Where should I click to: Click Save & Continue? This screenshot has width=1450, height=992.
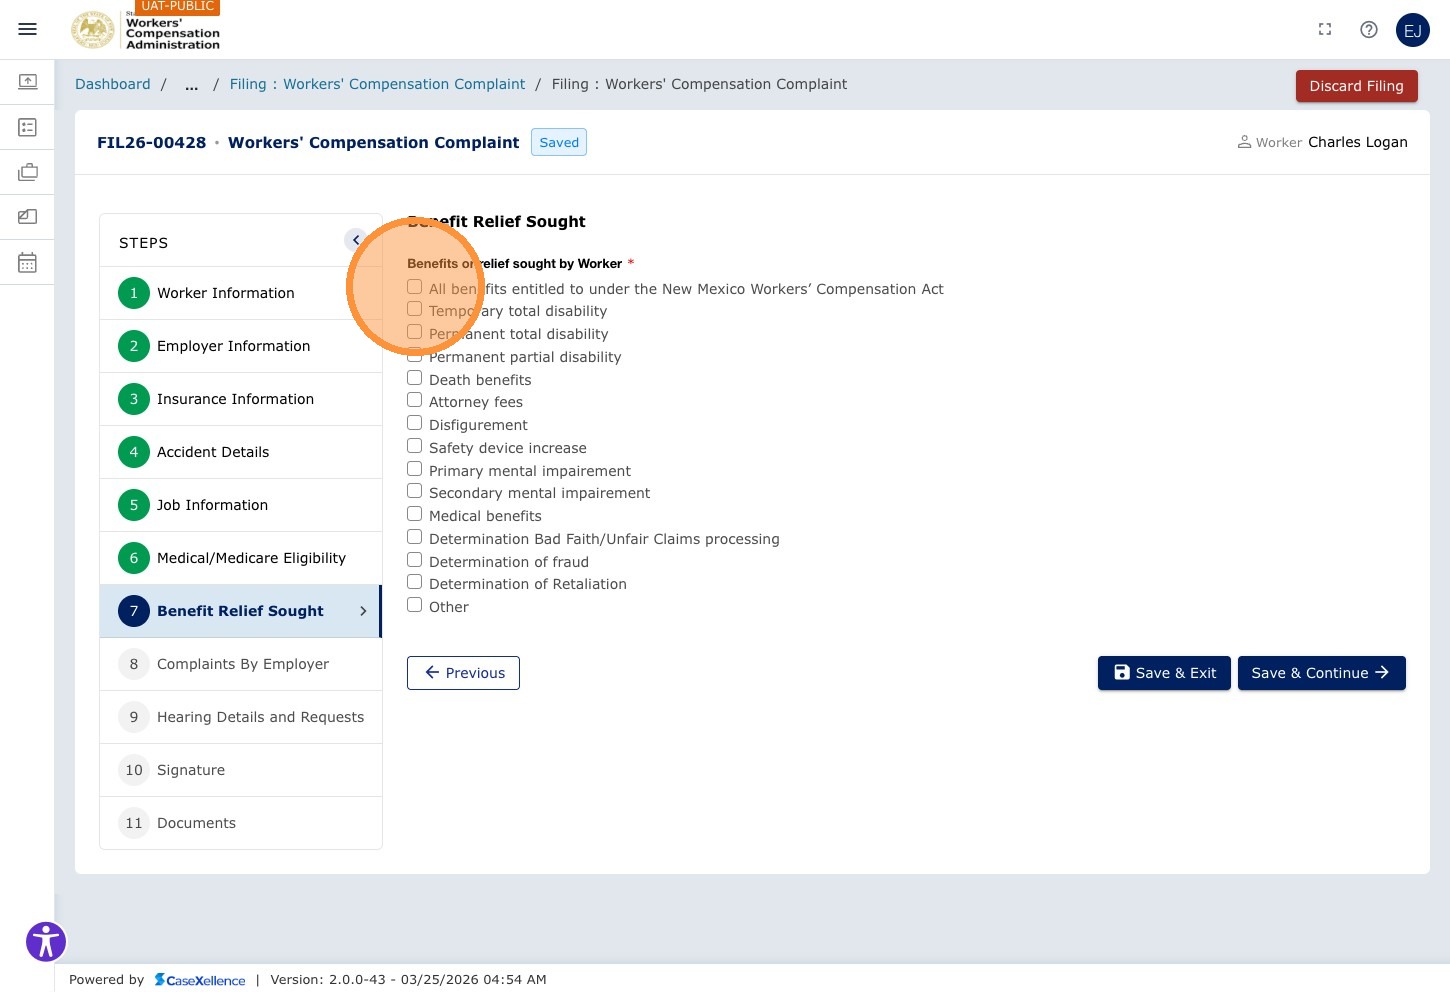[x=1321, y=673]
